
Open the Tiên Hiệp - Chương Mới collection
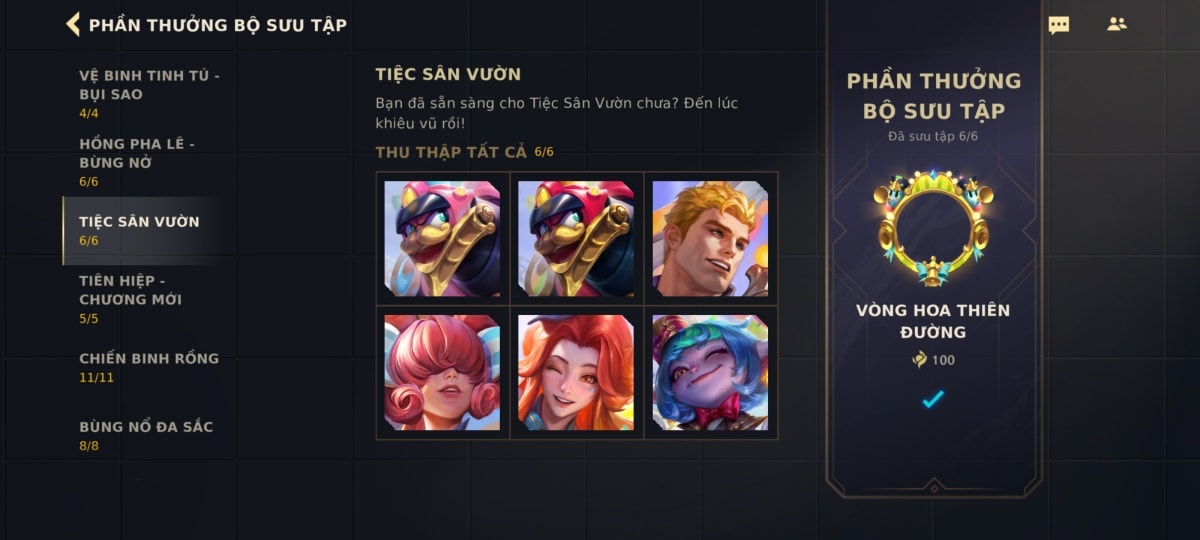(150, 299)
